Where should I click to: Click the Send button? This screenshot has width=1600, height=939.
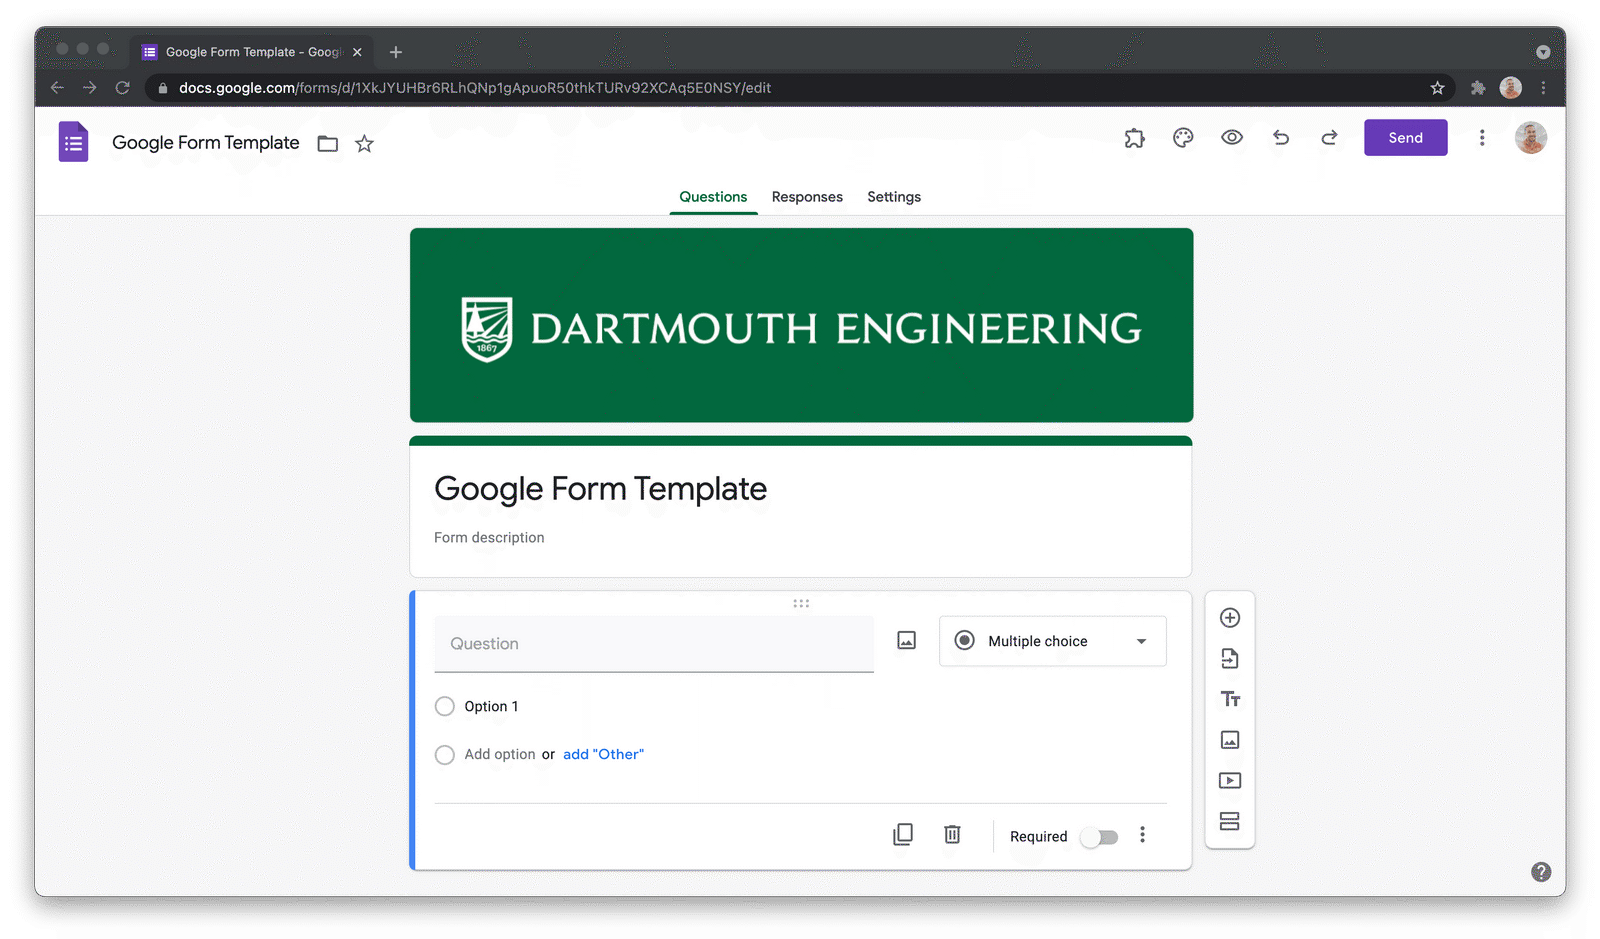tap(1405, 138)
